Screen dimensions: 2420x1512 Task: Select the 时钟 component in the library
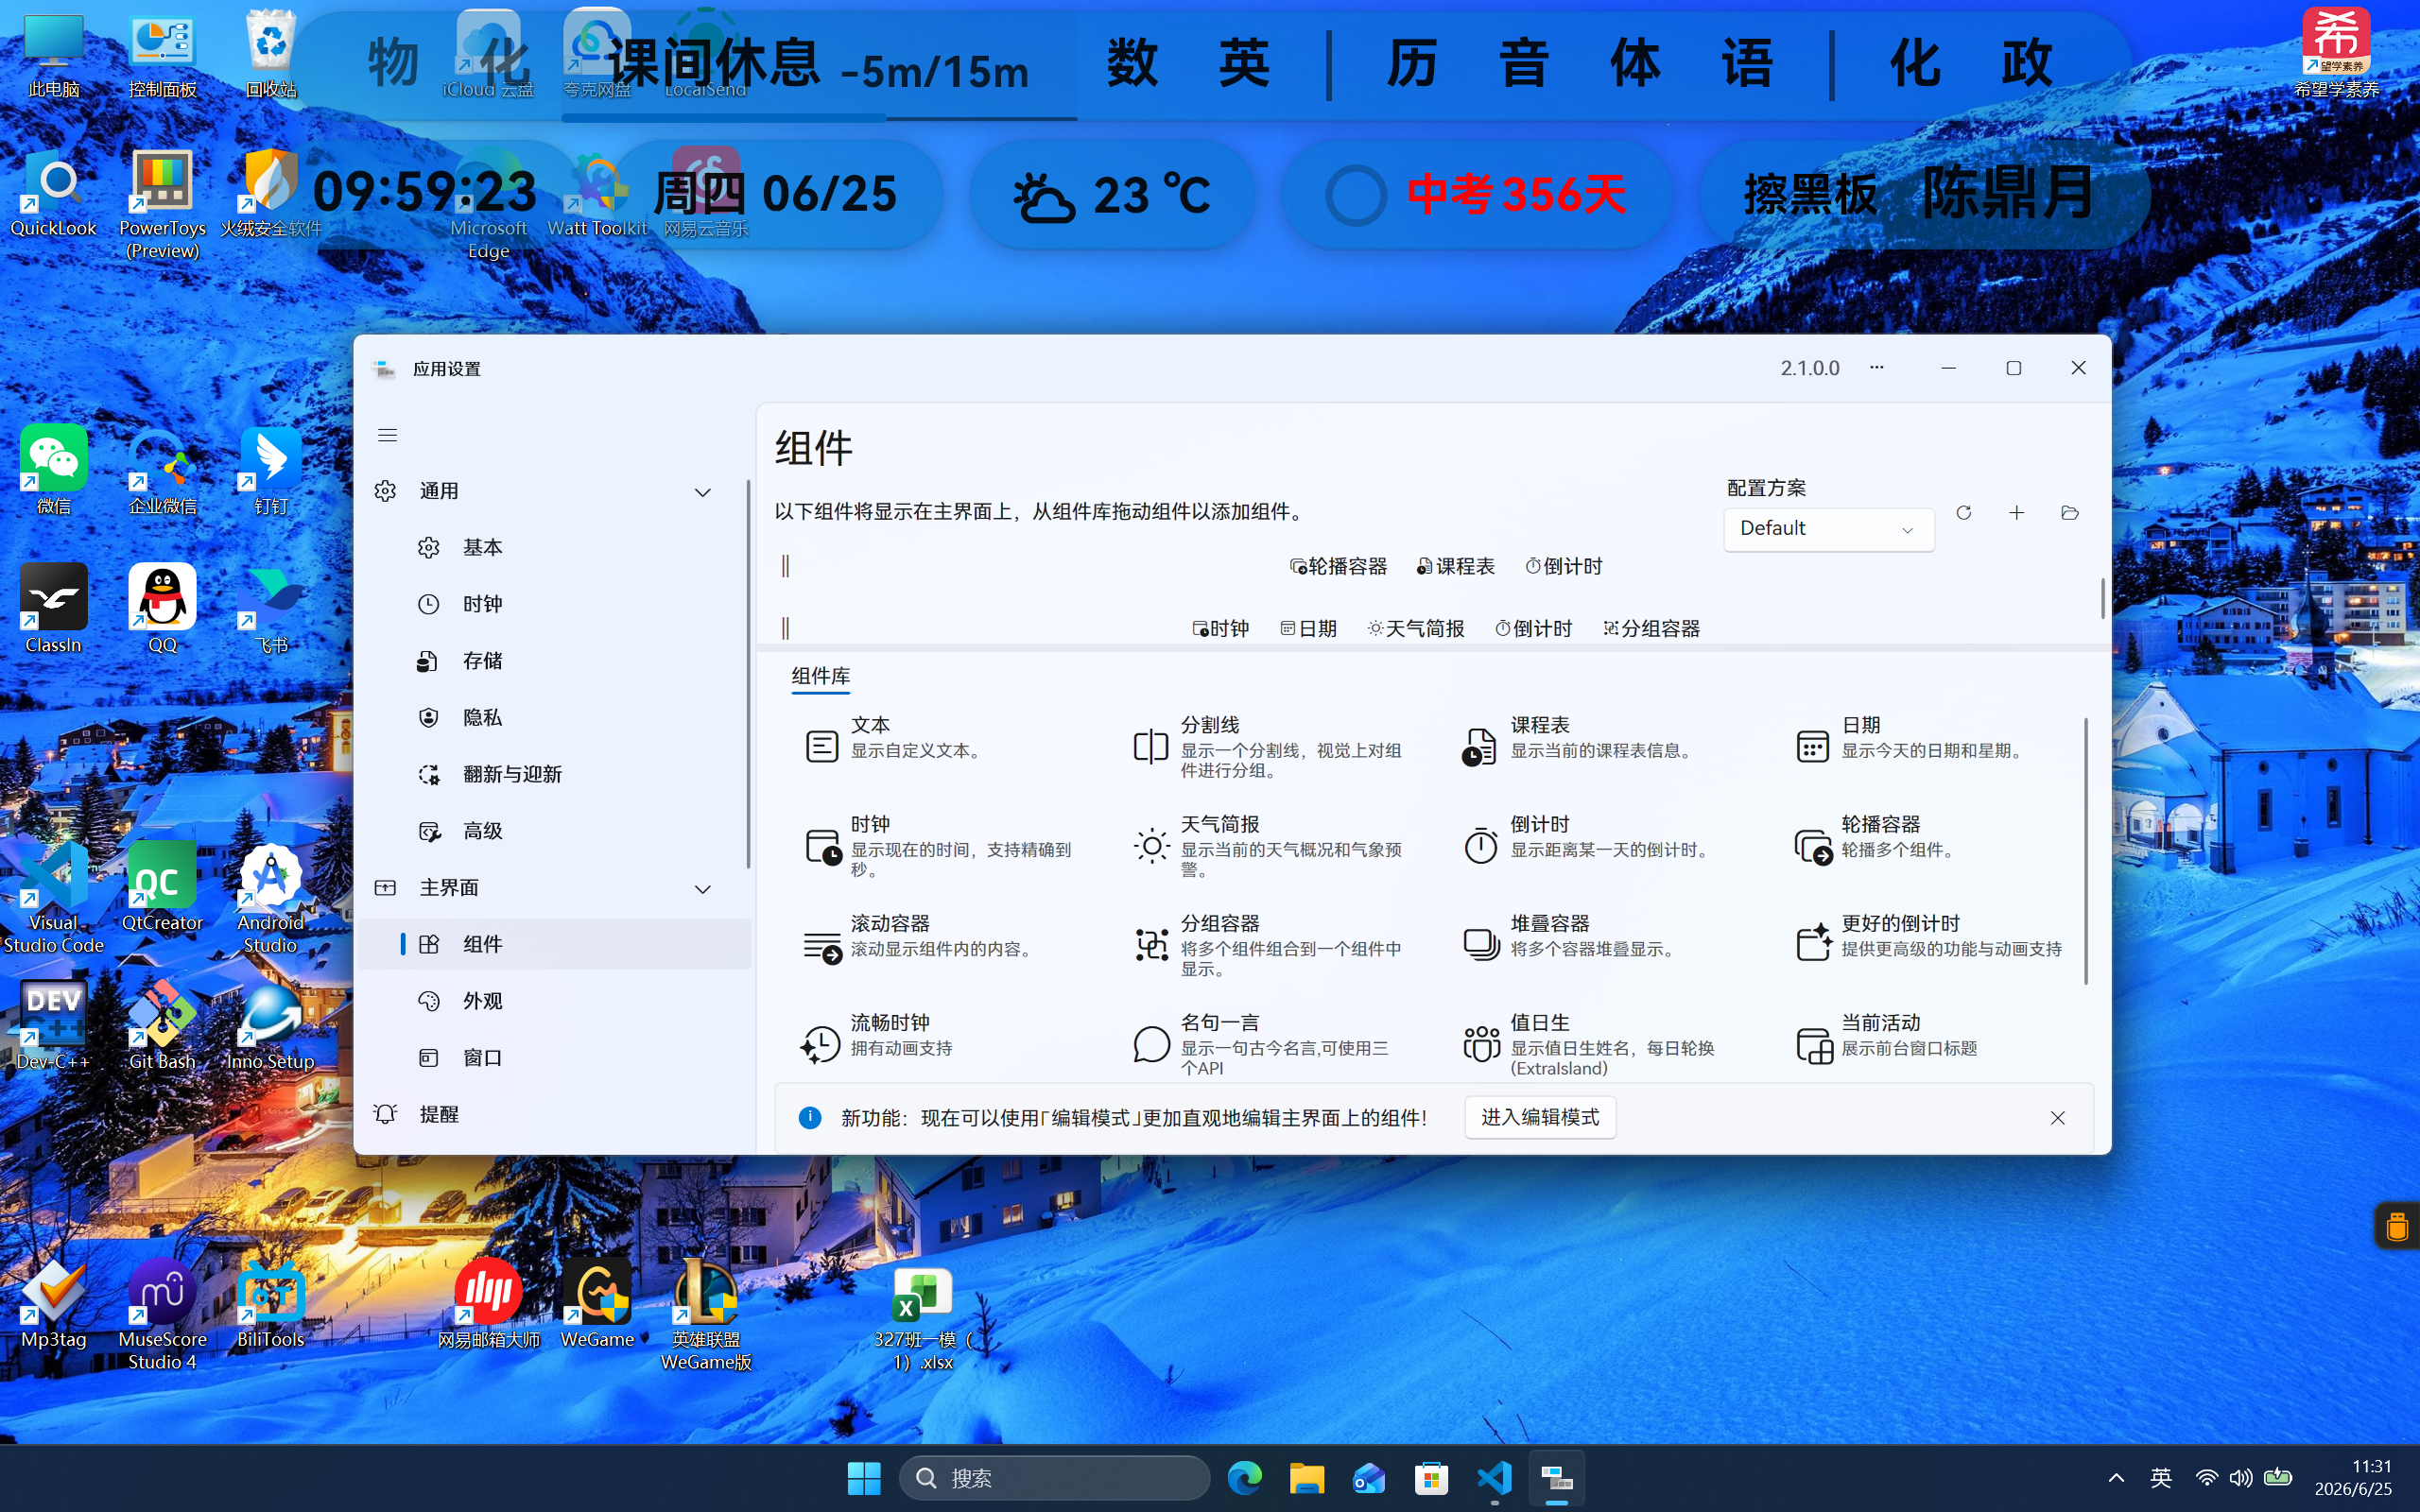[940, 846]
